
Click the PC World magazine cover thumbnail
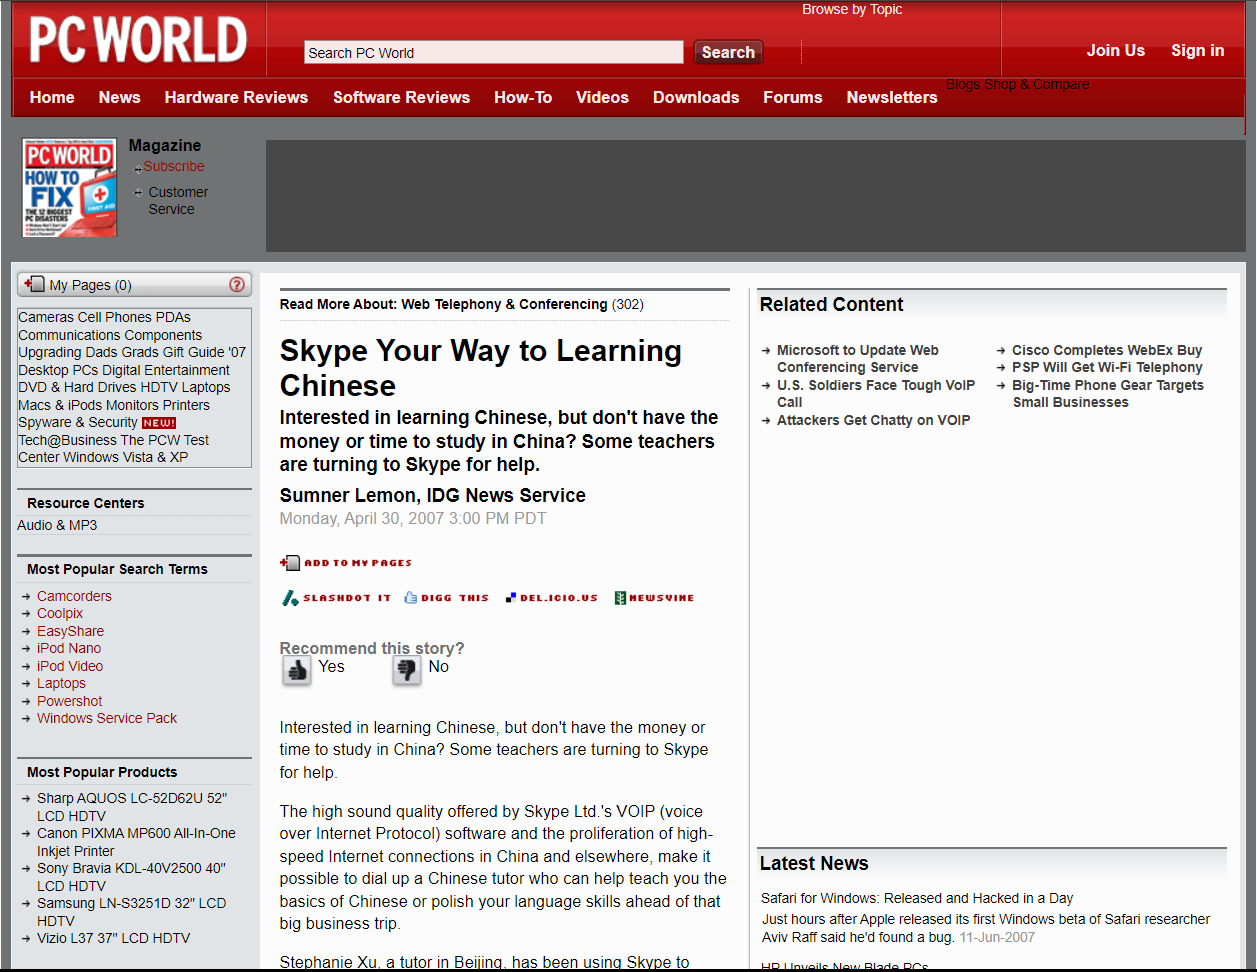(70, 189)
